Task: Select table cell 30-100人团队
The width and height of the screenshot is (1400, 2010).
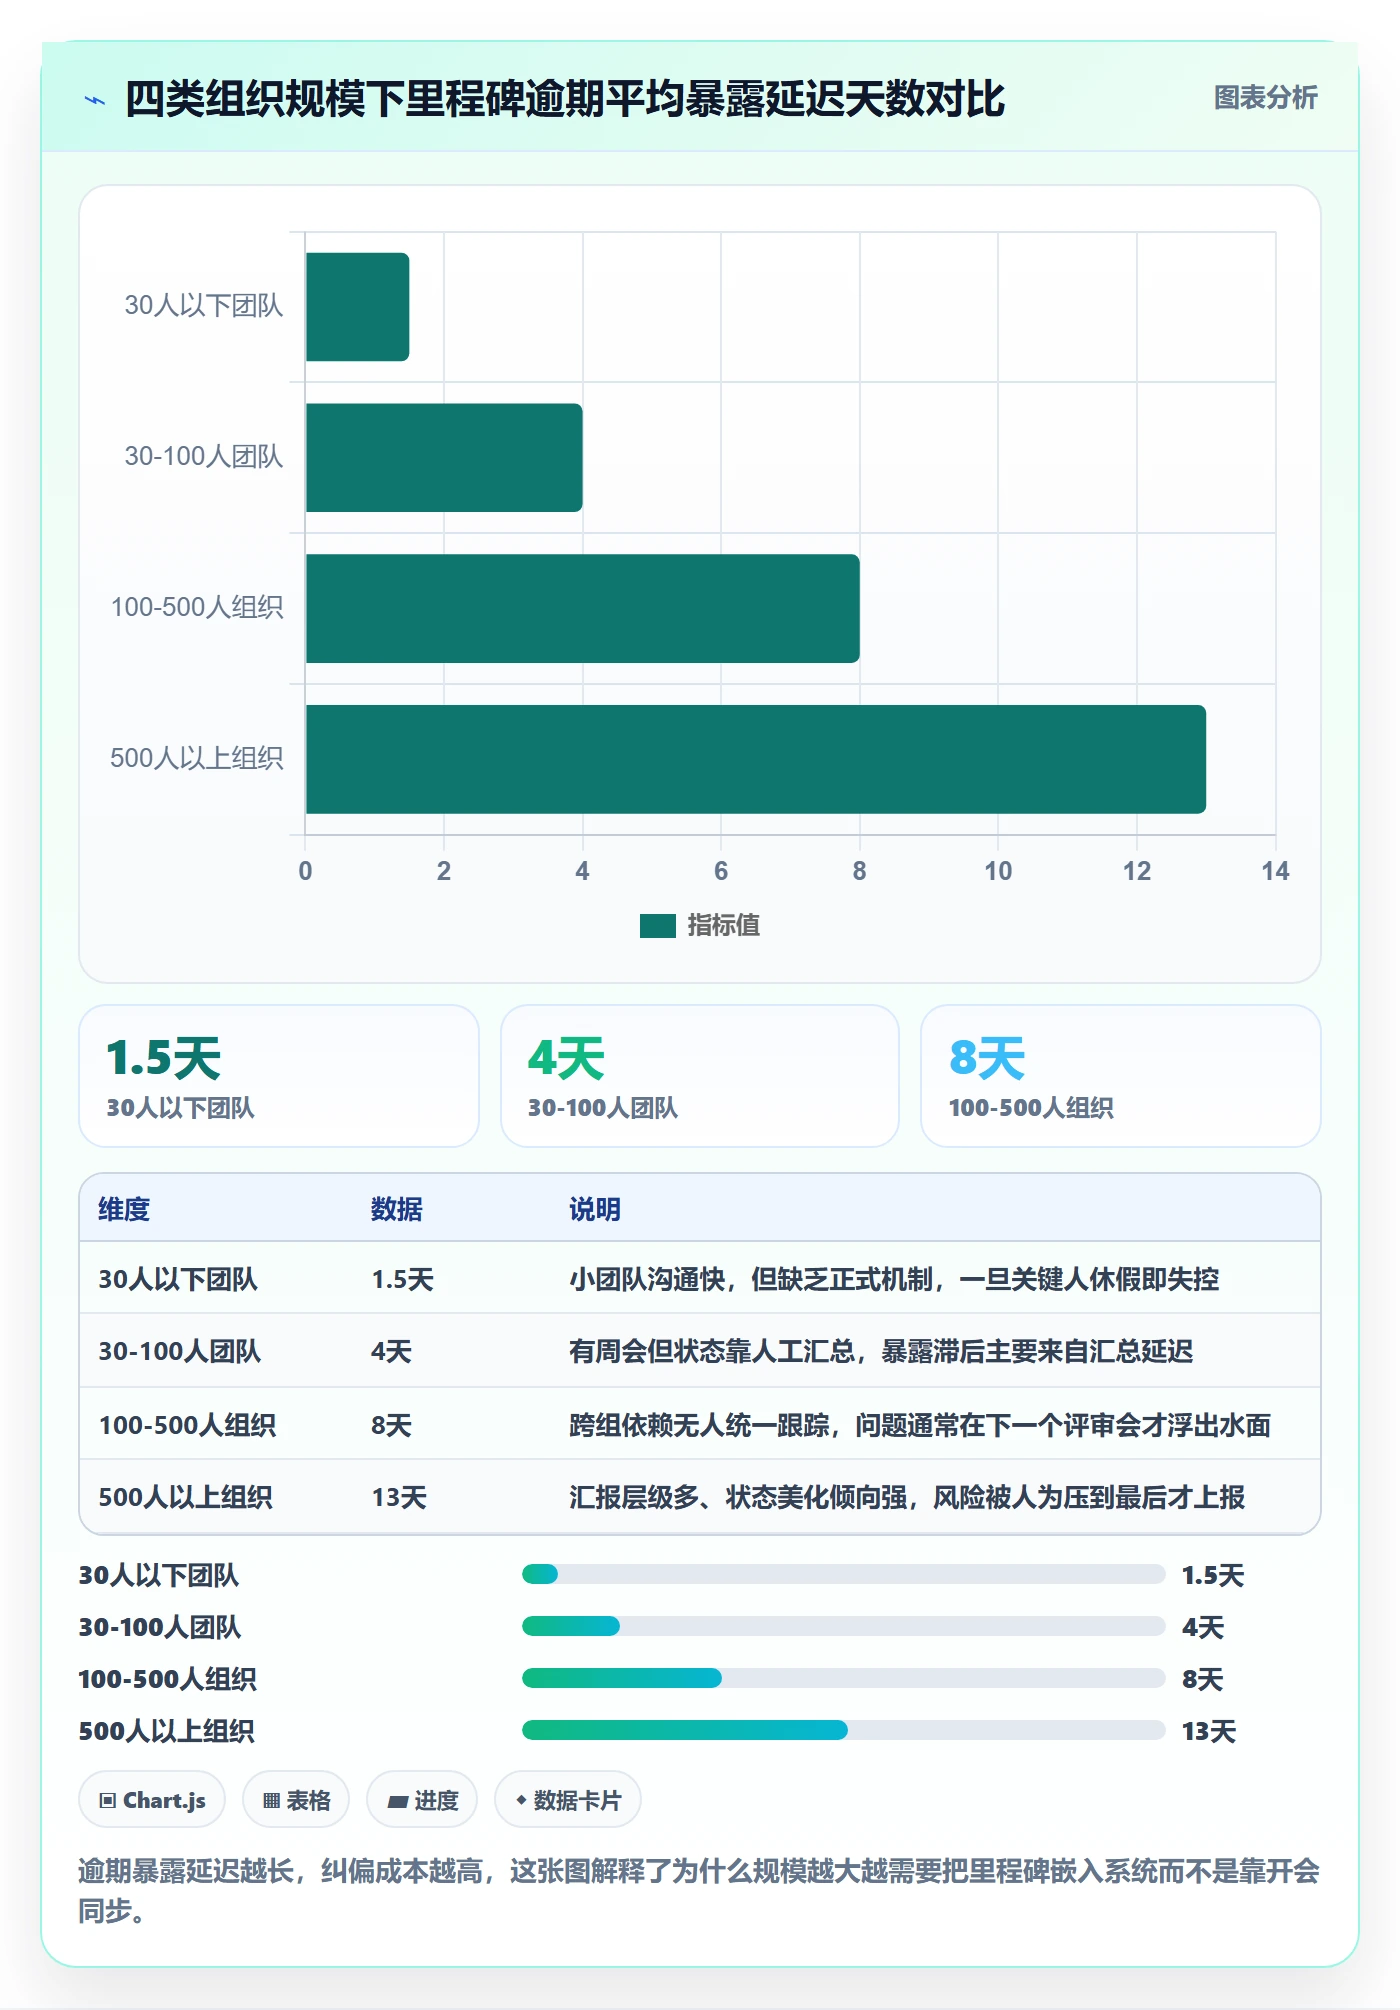Action: 180,1351
